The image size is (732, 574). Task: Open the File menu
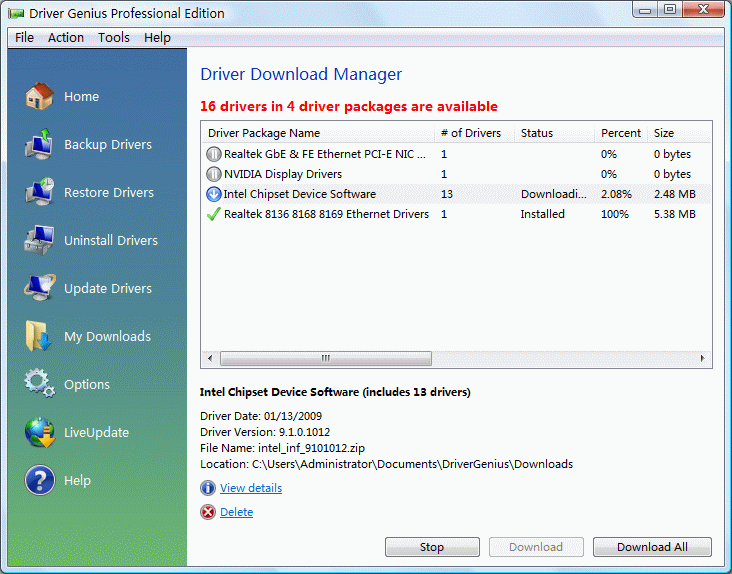[24, 37]
